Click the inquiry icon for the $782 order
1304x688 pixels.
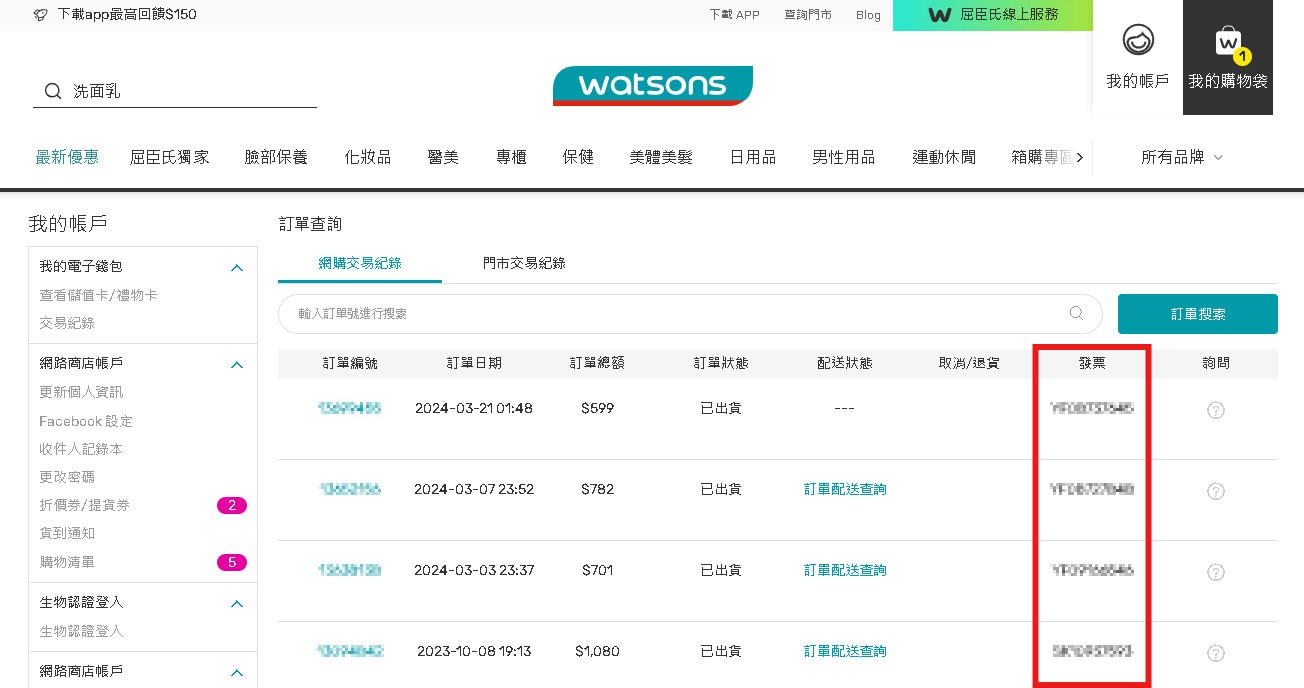coord(1215,491)
